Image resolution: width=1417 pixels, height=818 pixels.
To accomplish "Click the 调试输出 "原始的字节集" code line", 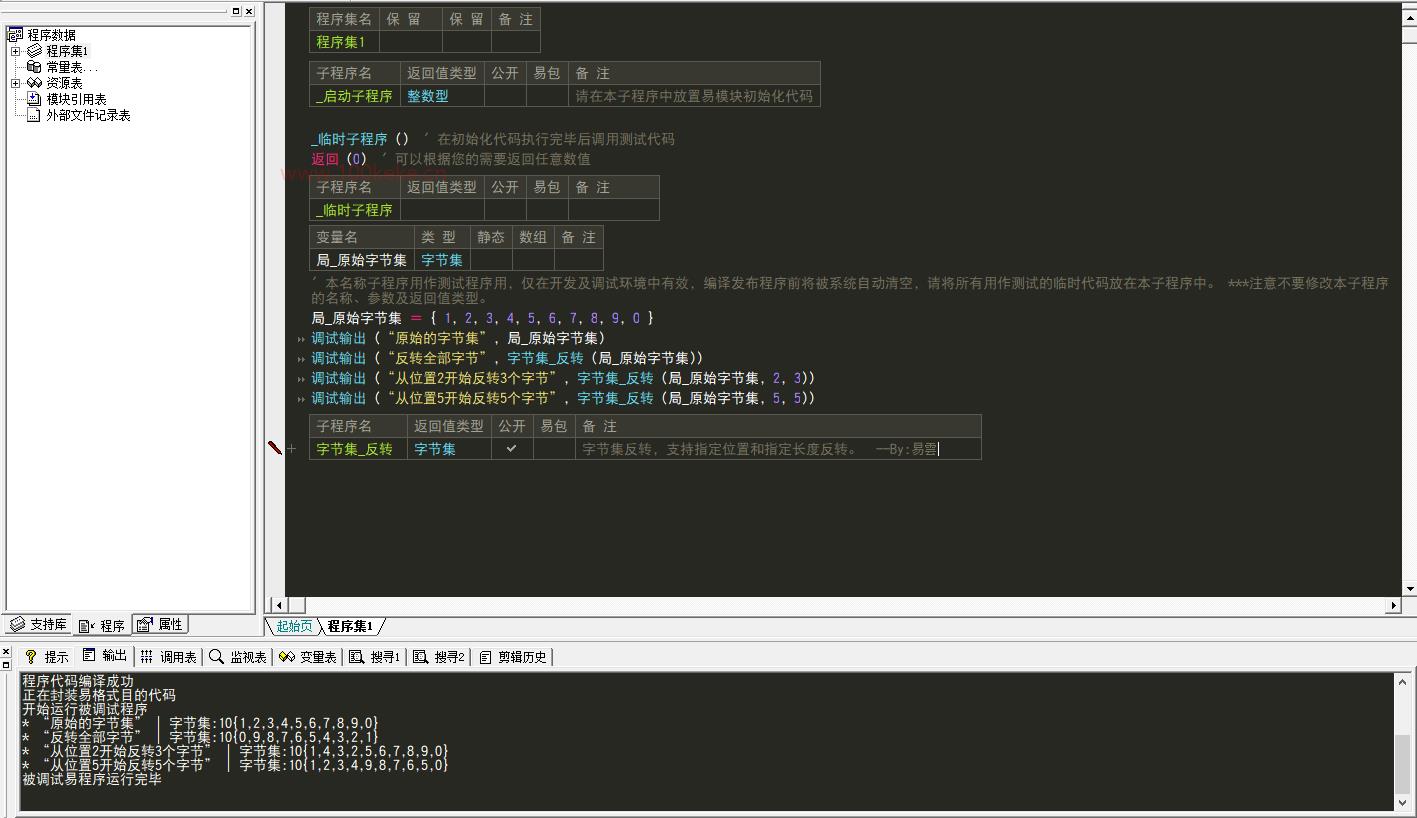I will coord(458,338).
